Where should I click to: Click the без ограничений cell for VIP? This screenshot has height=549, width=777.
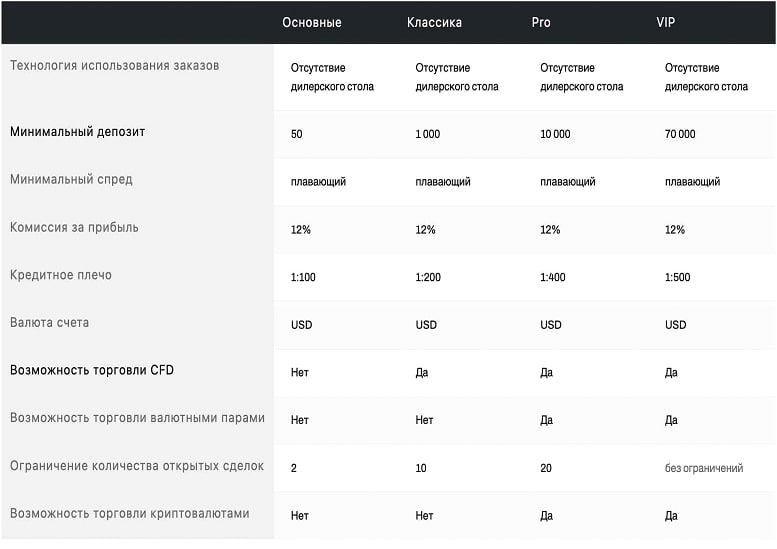(x=703, y=468)
